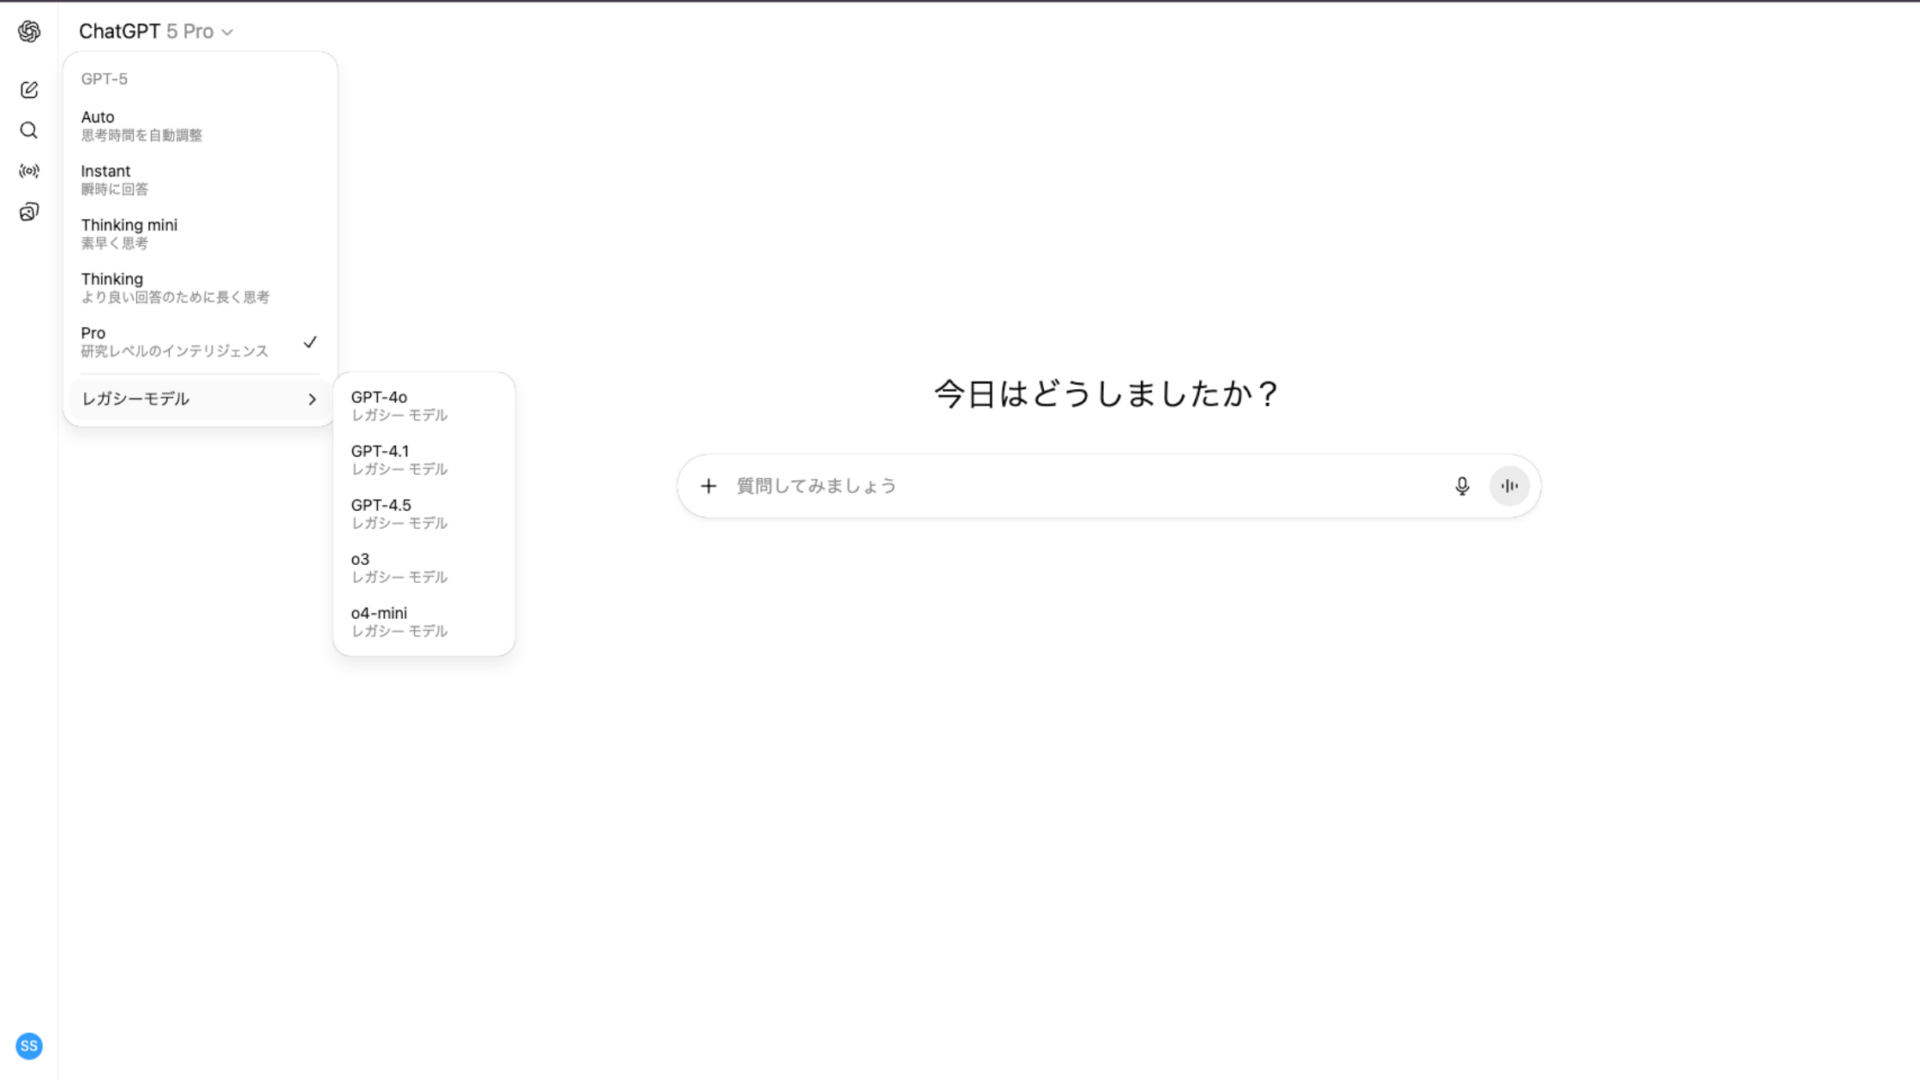Viewport: 1920px width, 1080px height.
Task: Start voice mode with the waveform icon
Action: coord(1509,486)
